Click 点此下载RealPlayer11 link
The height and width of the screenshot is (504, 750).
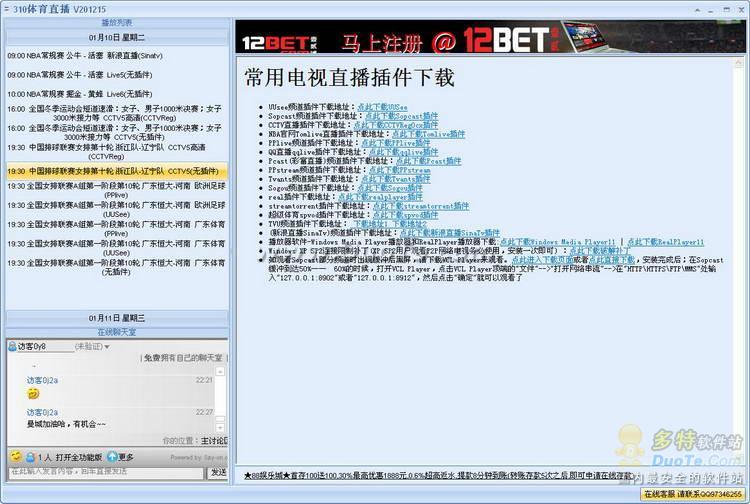(x=665, y=242)
